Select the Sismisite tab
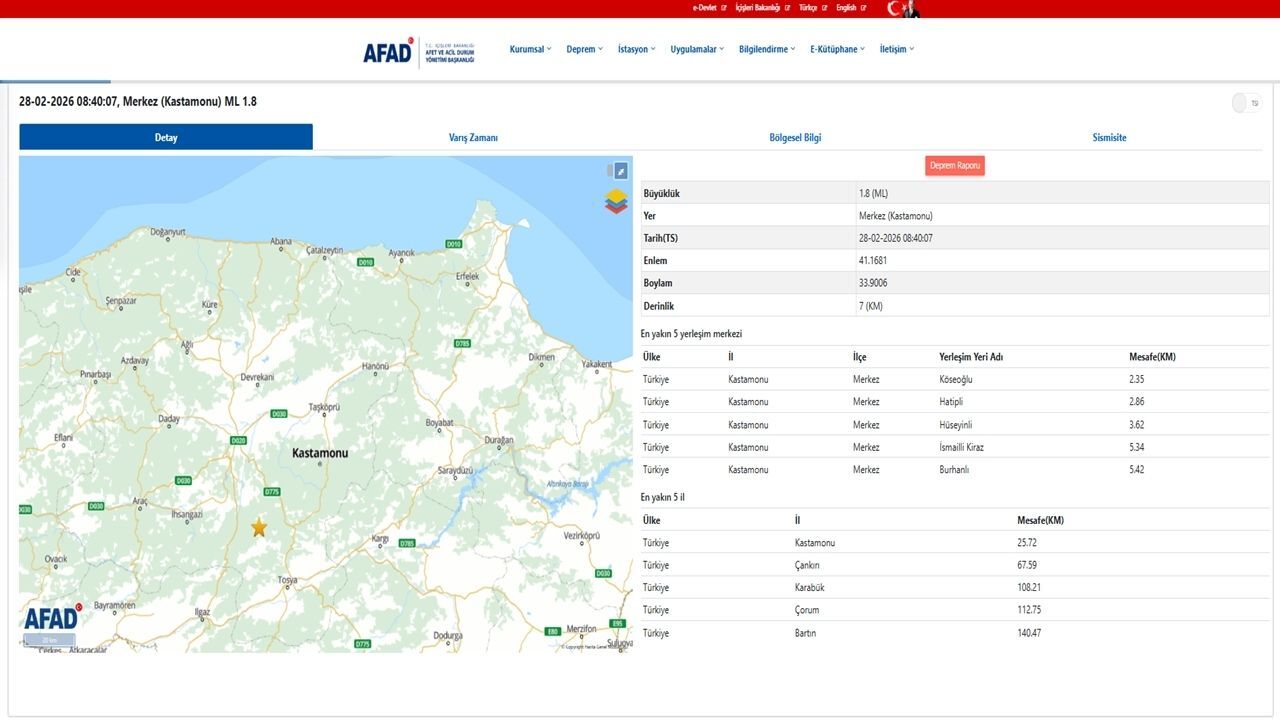Viewport: 1280px width, 720px height. 1109,137
